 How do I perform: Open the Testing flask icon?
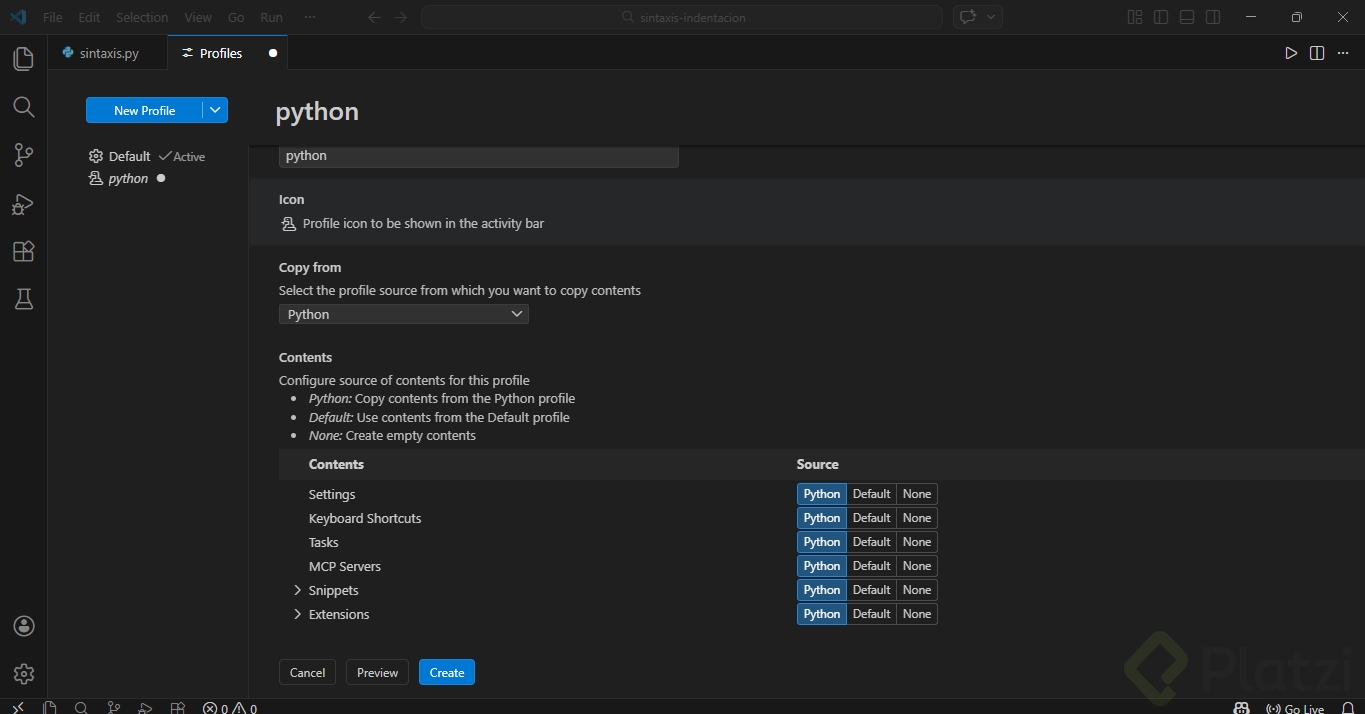point(23,299)
